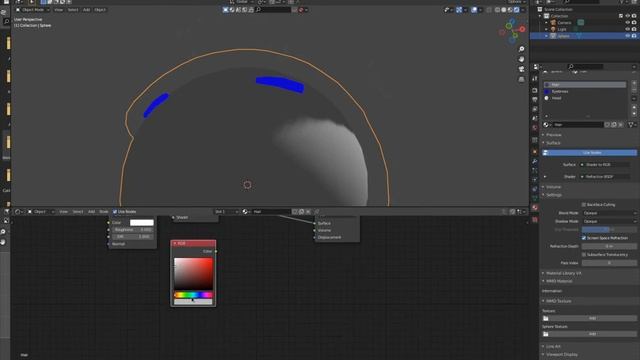Open the node editor Add menu

point(91,212)
